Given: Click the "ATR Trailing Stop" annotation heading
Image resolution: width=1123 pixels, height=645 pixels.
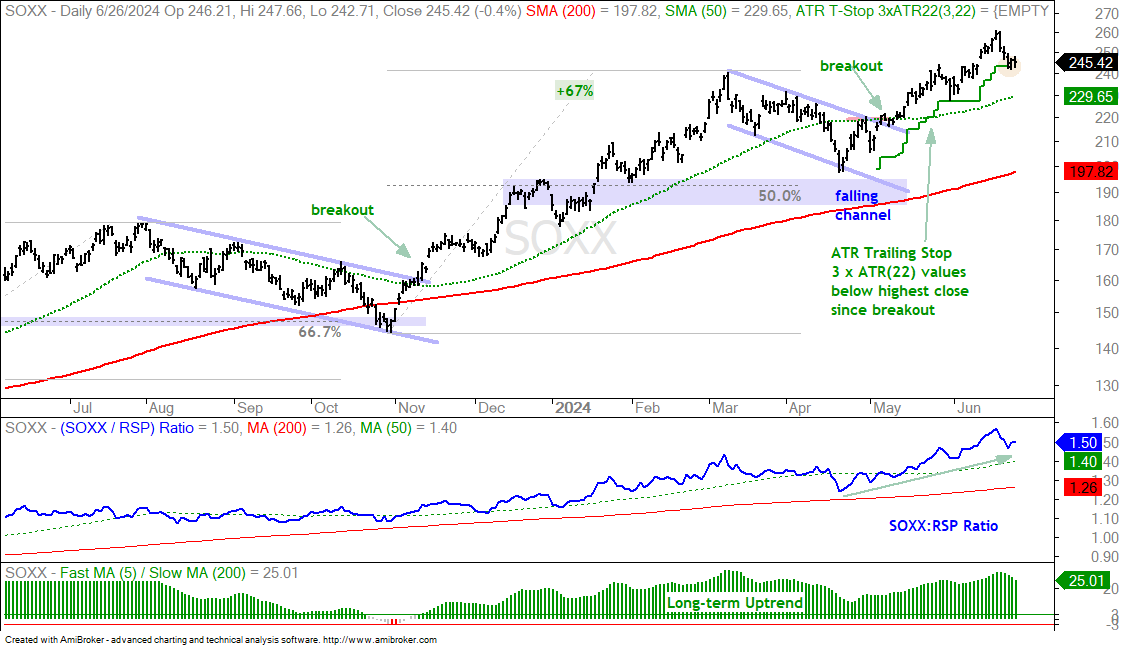Looking at the screenshot, I should click(x=891, y=253).
